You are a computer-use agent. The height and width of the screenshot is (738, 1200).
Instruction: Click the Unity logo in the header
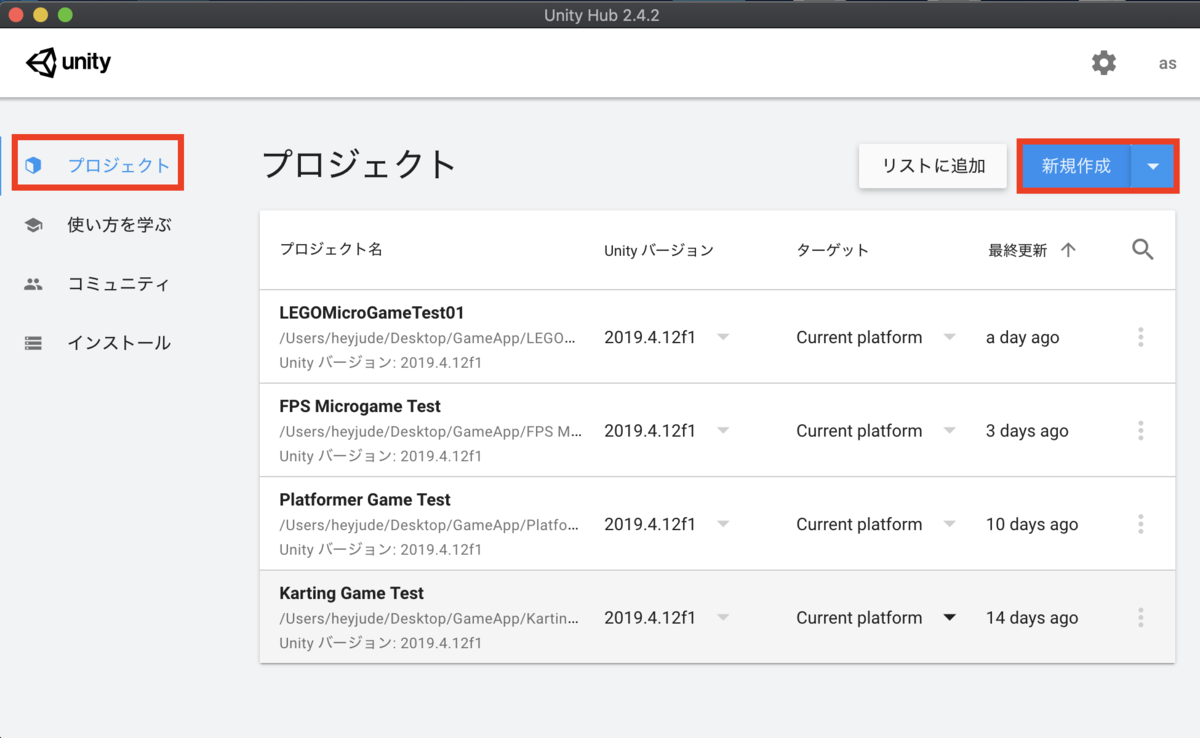pyautogui.click(x=69, y=63)
